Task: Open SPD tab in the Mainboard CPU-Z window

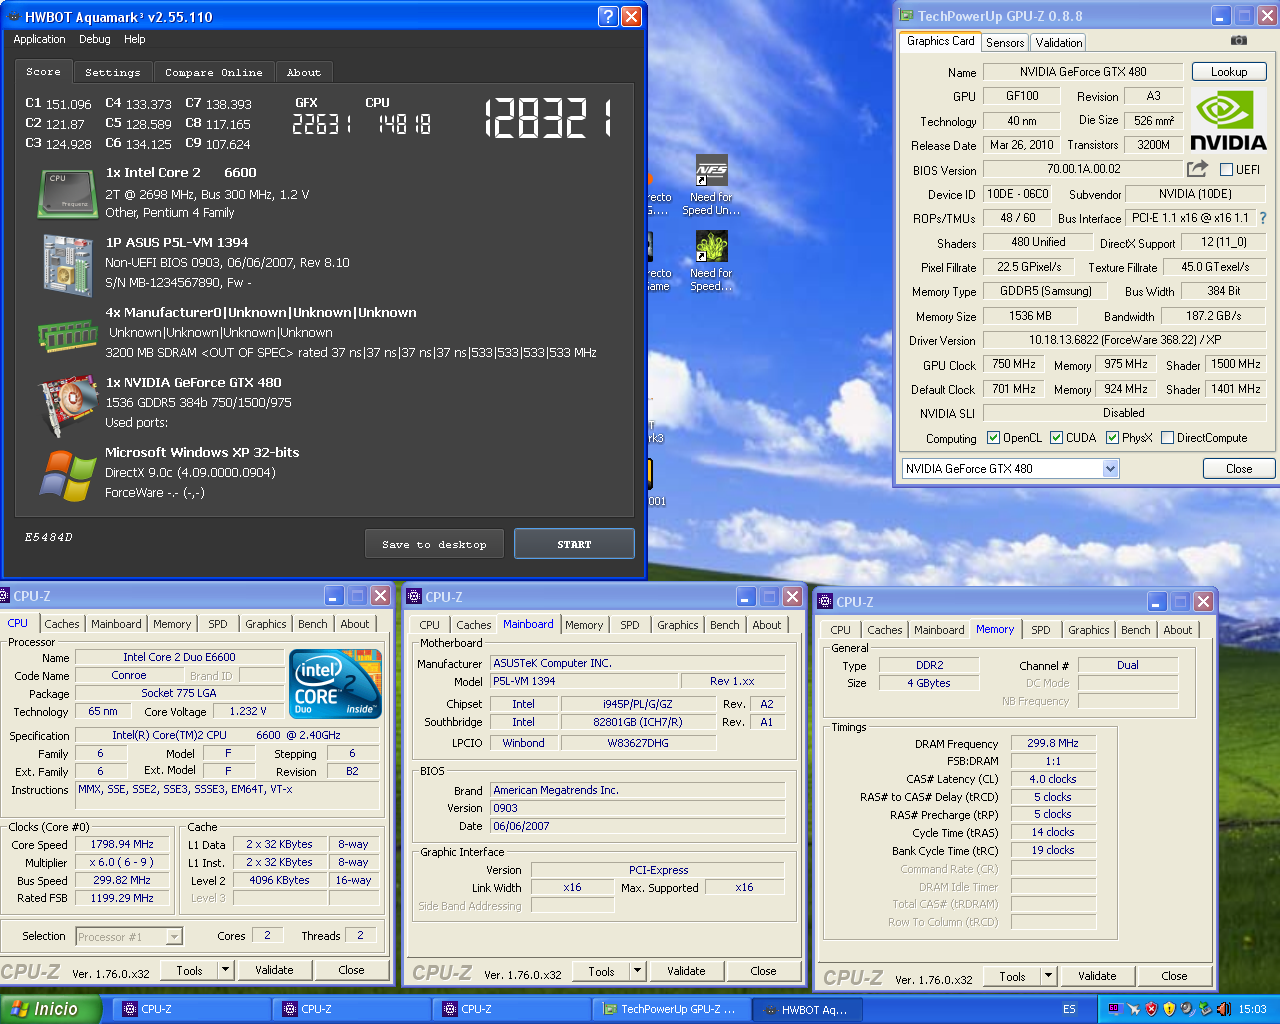Action: pyautogui.click(x=629, y=625)
